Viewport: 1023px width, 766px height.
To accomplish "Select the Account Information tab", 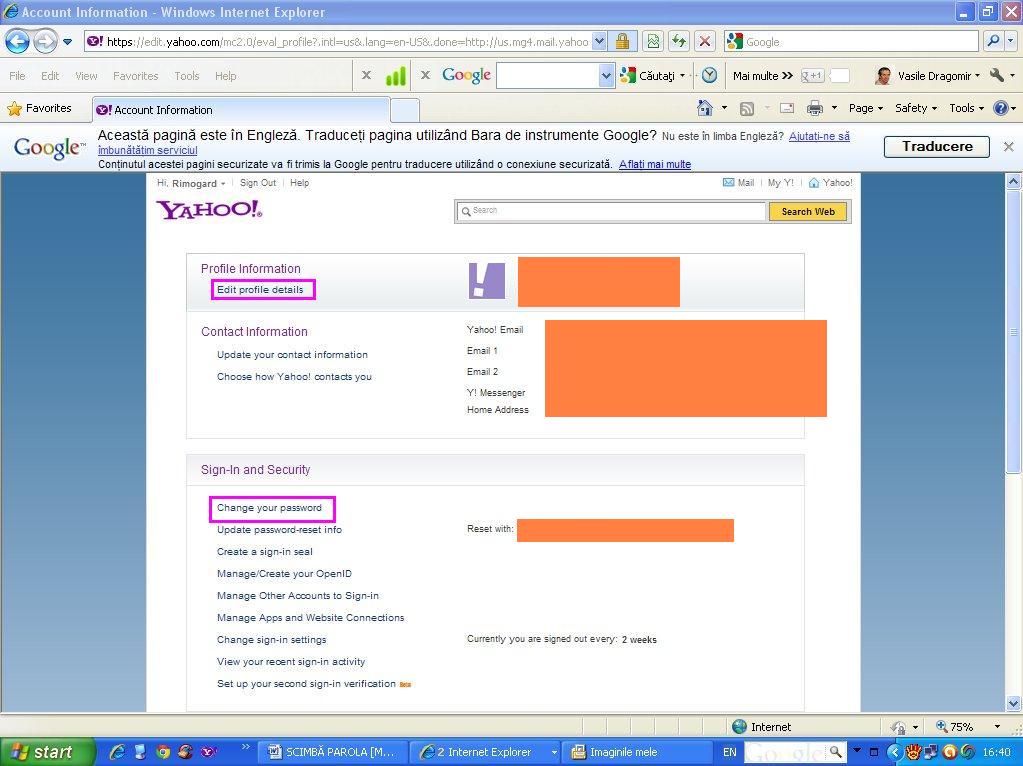I will (x=241, y=110).
